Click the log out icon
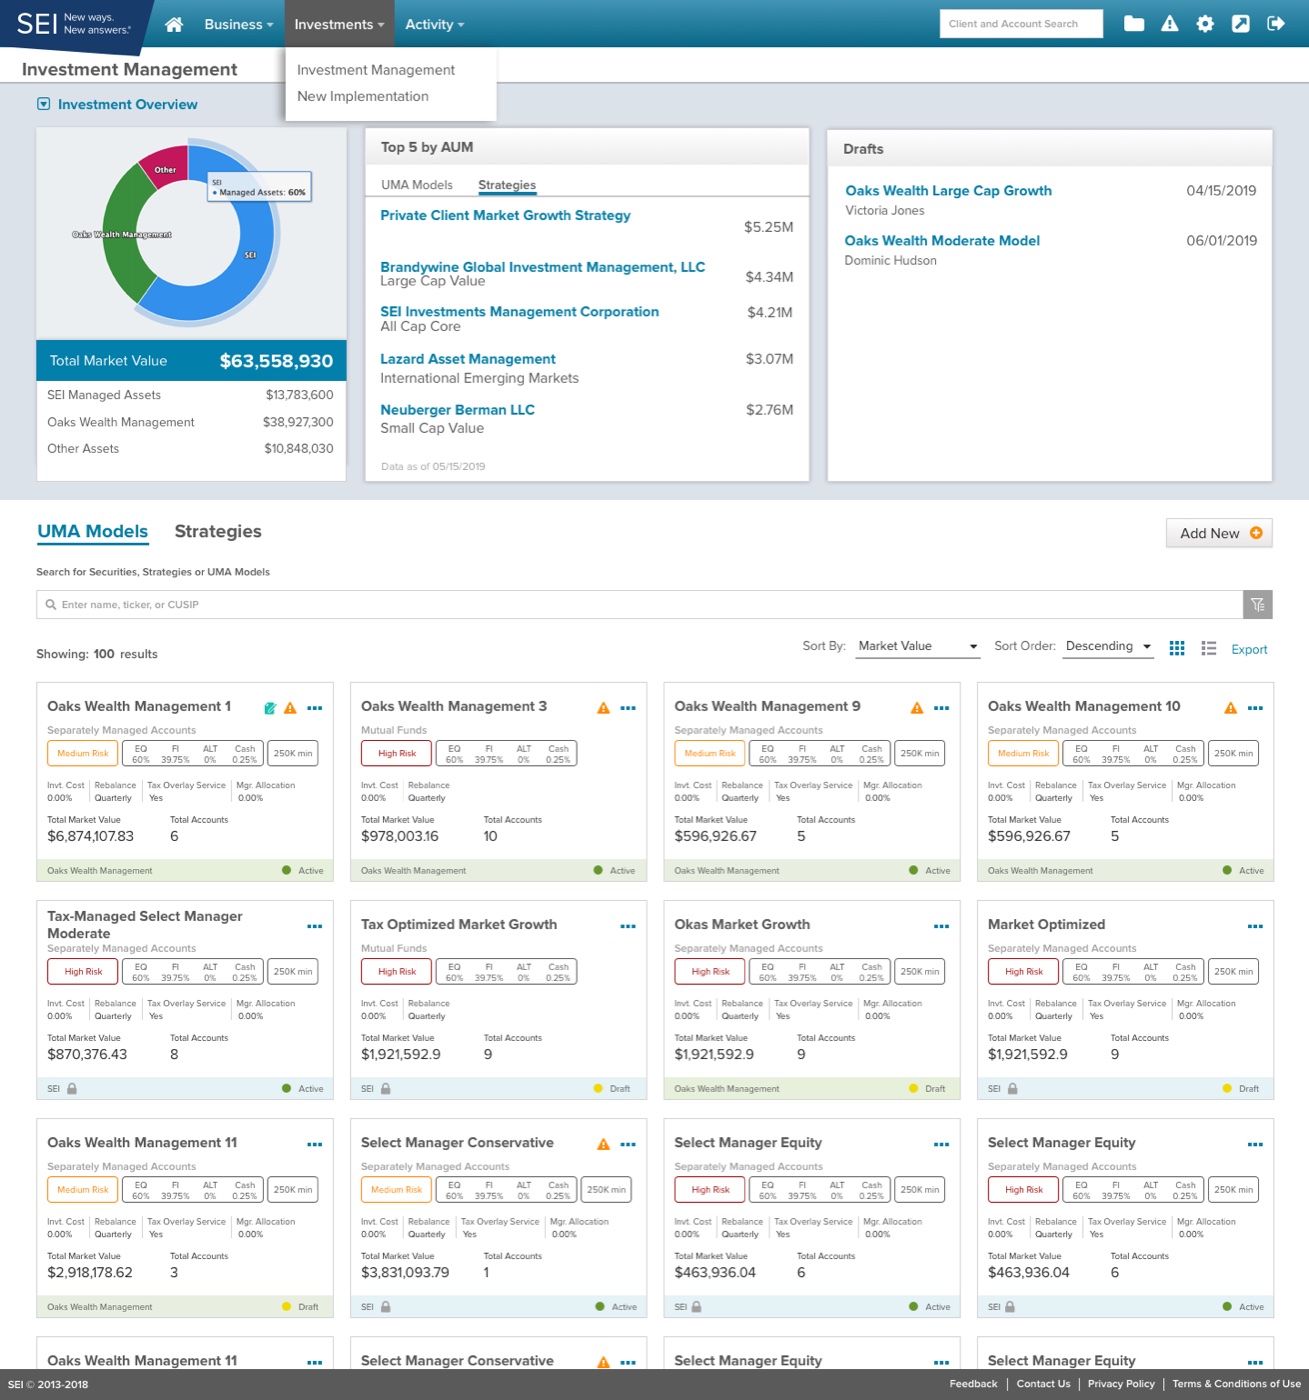This screenshot has width=1309, height=1400. 1276,24
